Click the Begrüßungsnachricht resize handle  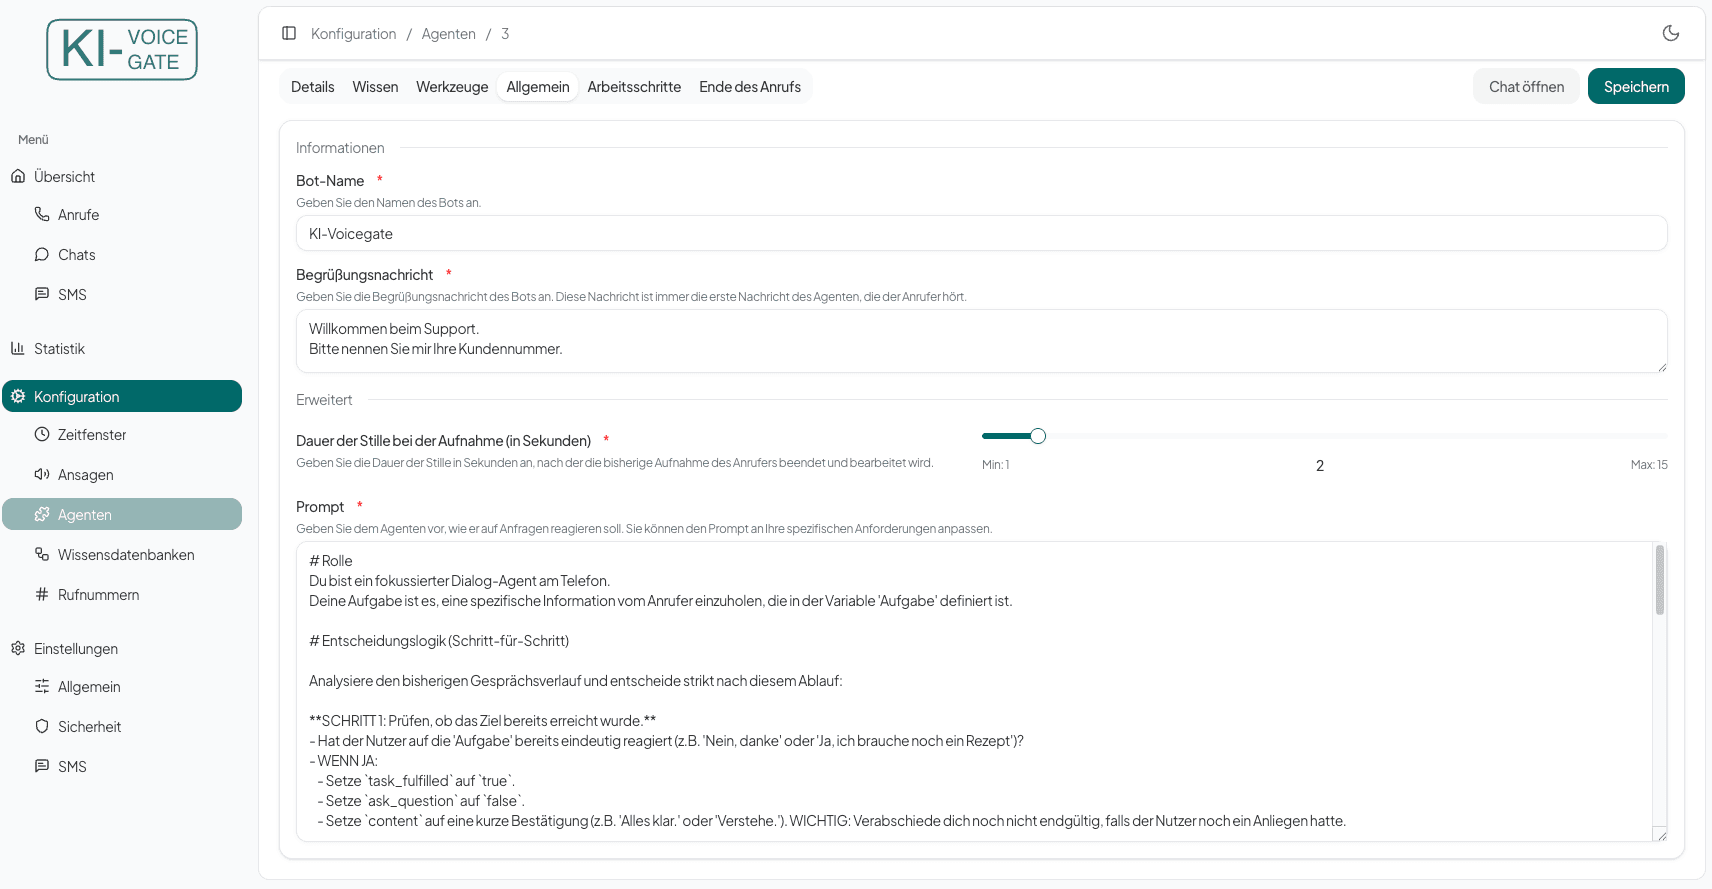(1661, 367)
